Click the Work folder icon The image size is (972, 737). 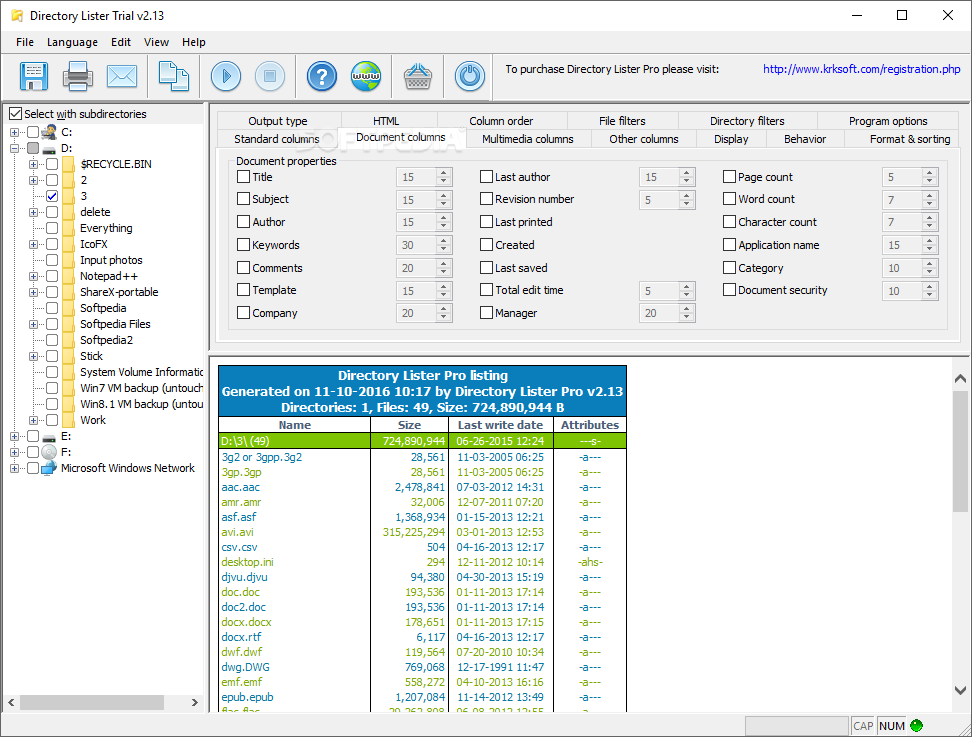pos(69,420)
